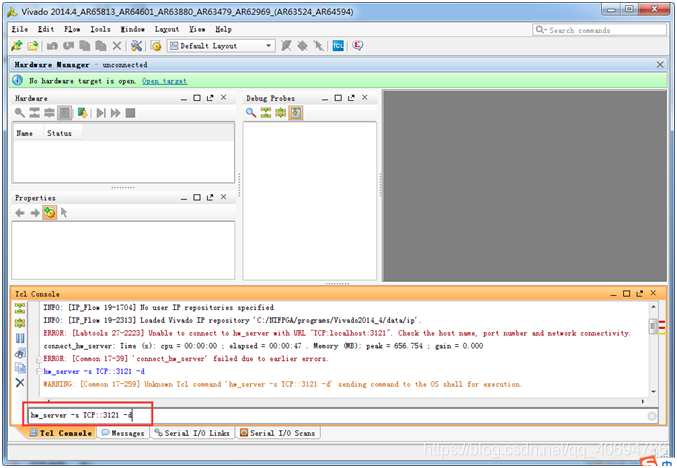677x468 pixels.
Task: Click the pointer icon in Properties toolbar
Action: (x=64, y=213)
